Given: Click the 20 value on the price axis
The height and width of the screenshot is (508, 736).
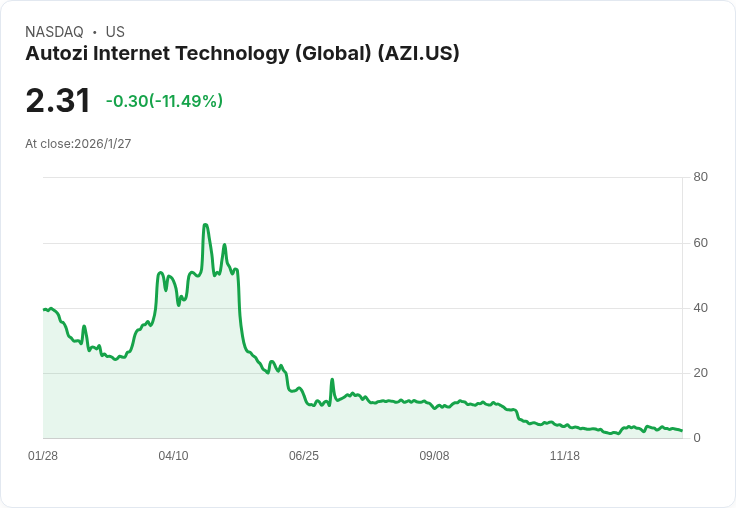Looking at the screenshot, I should [x=700, y=373].
